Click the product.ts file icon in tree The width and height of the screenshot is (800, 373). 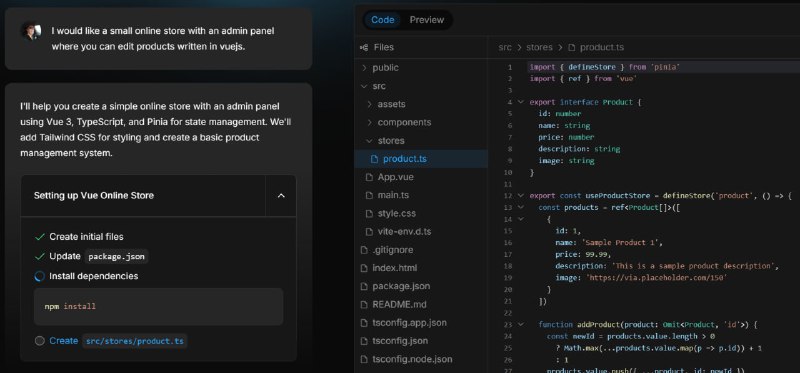pyautogui.click(x=374, y=159)
